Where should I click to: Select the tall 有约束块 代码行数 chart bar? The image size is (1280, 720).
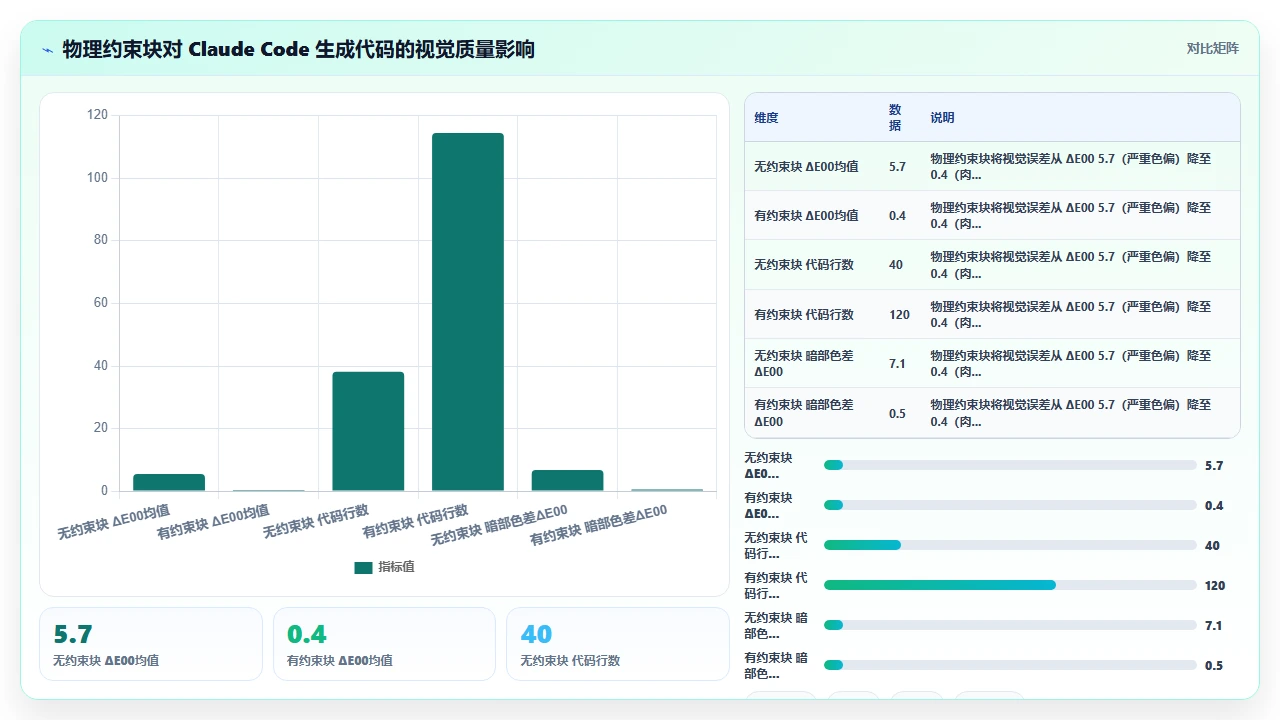468,312
